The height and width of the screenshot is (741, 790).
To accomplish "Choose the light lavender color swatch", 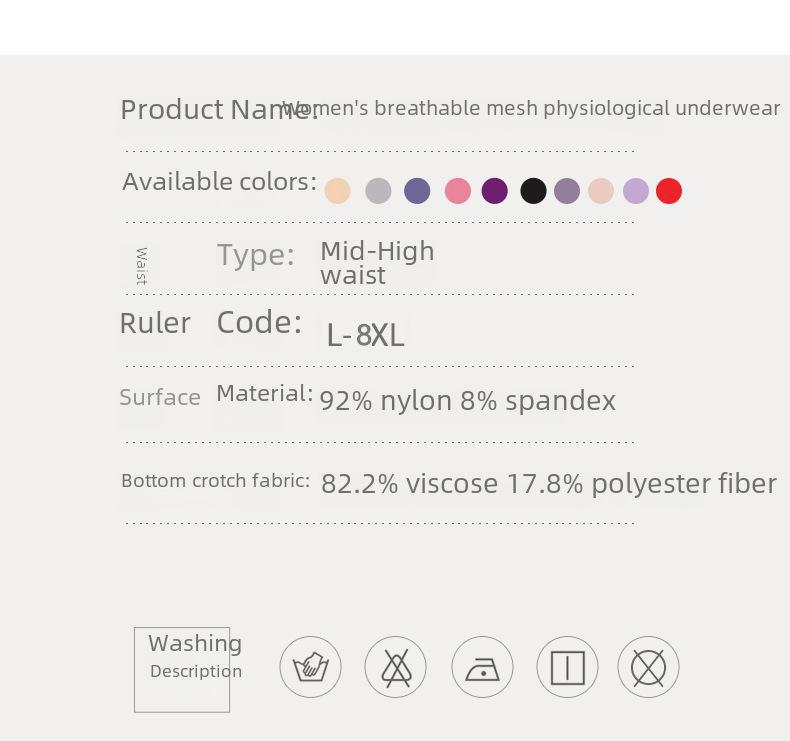I will (636, 191).
